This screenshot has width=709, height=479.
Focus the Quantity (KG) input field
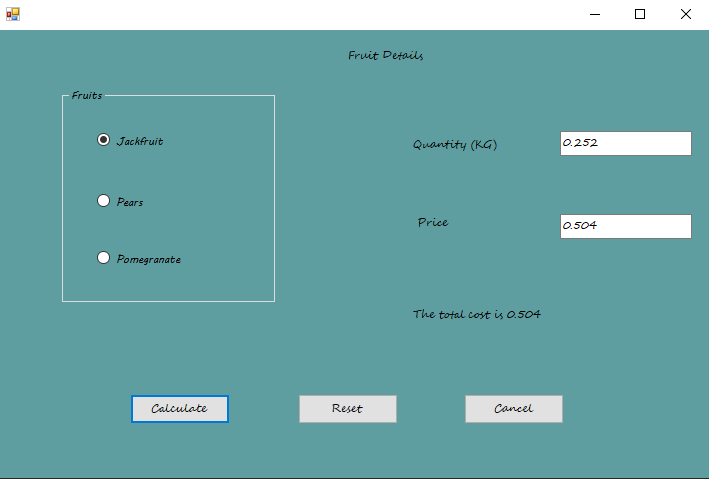pyautogui.click(x=626, y=143)
